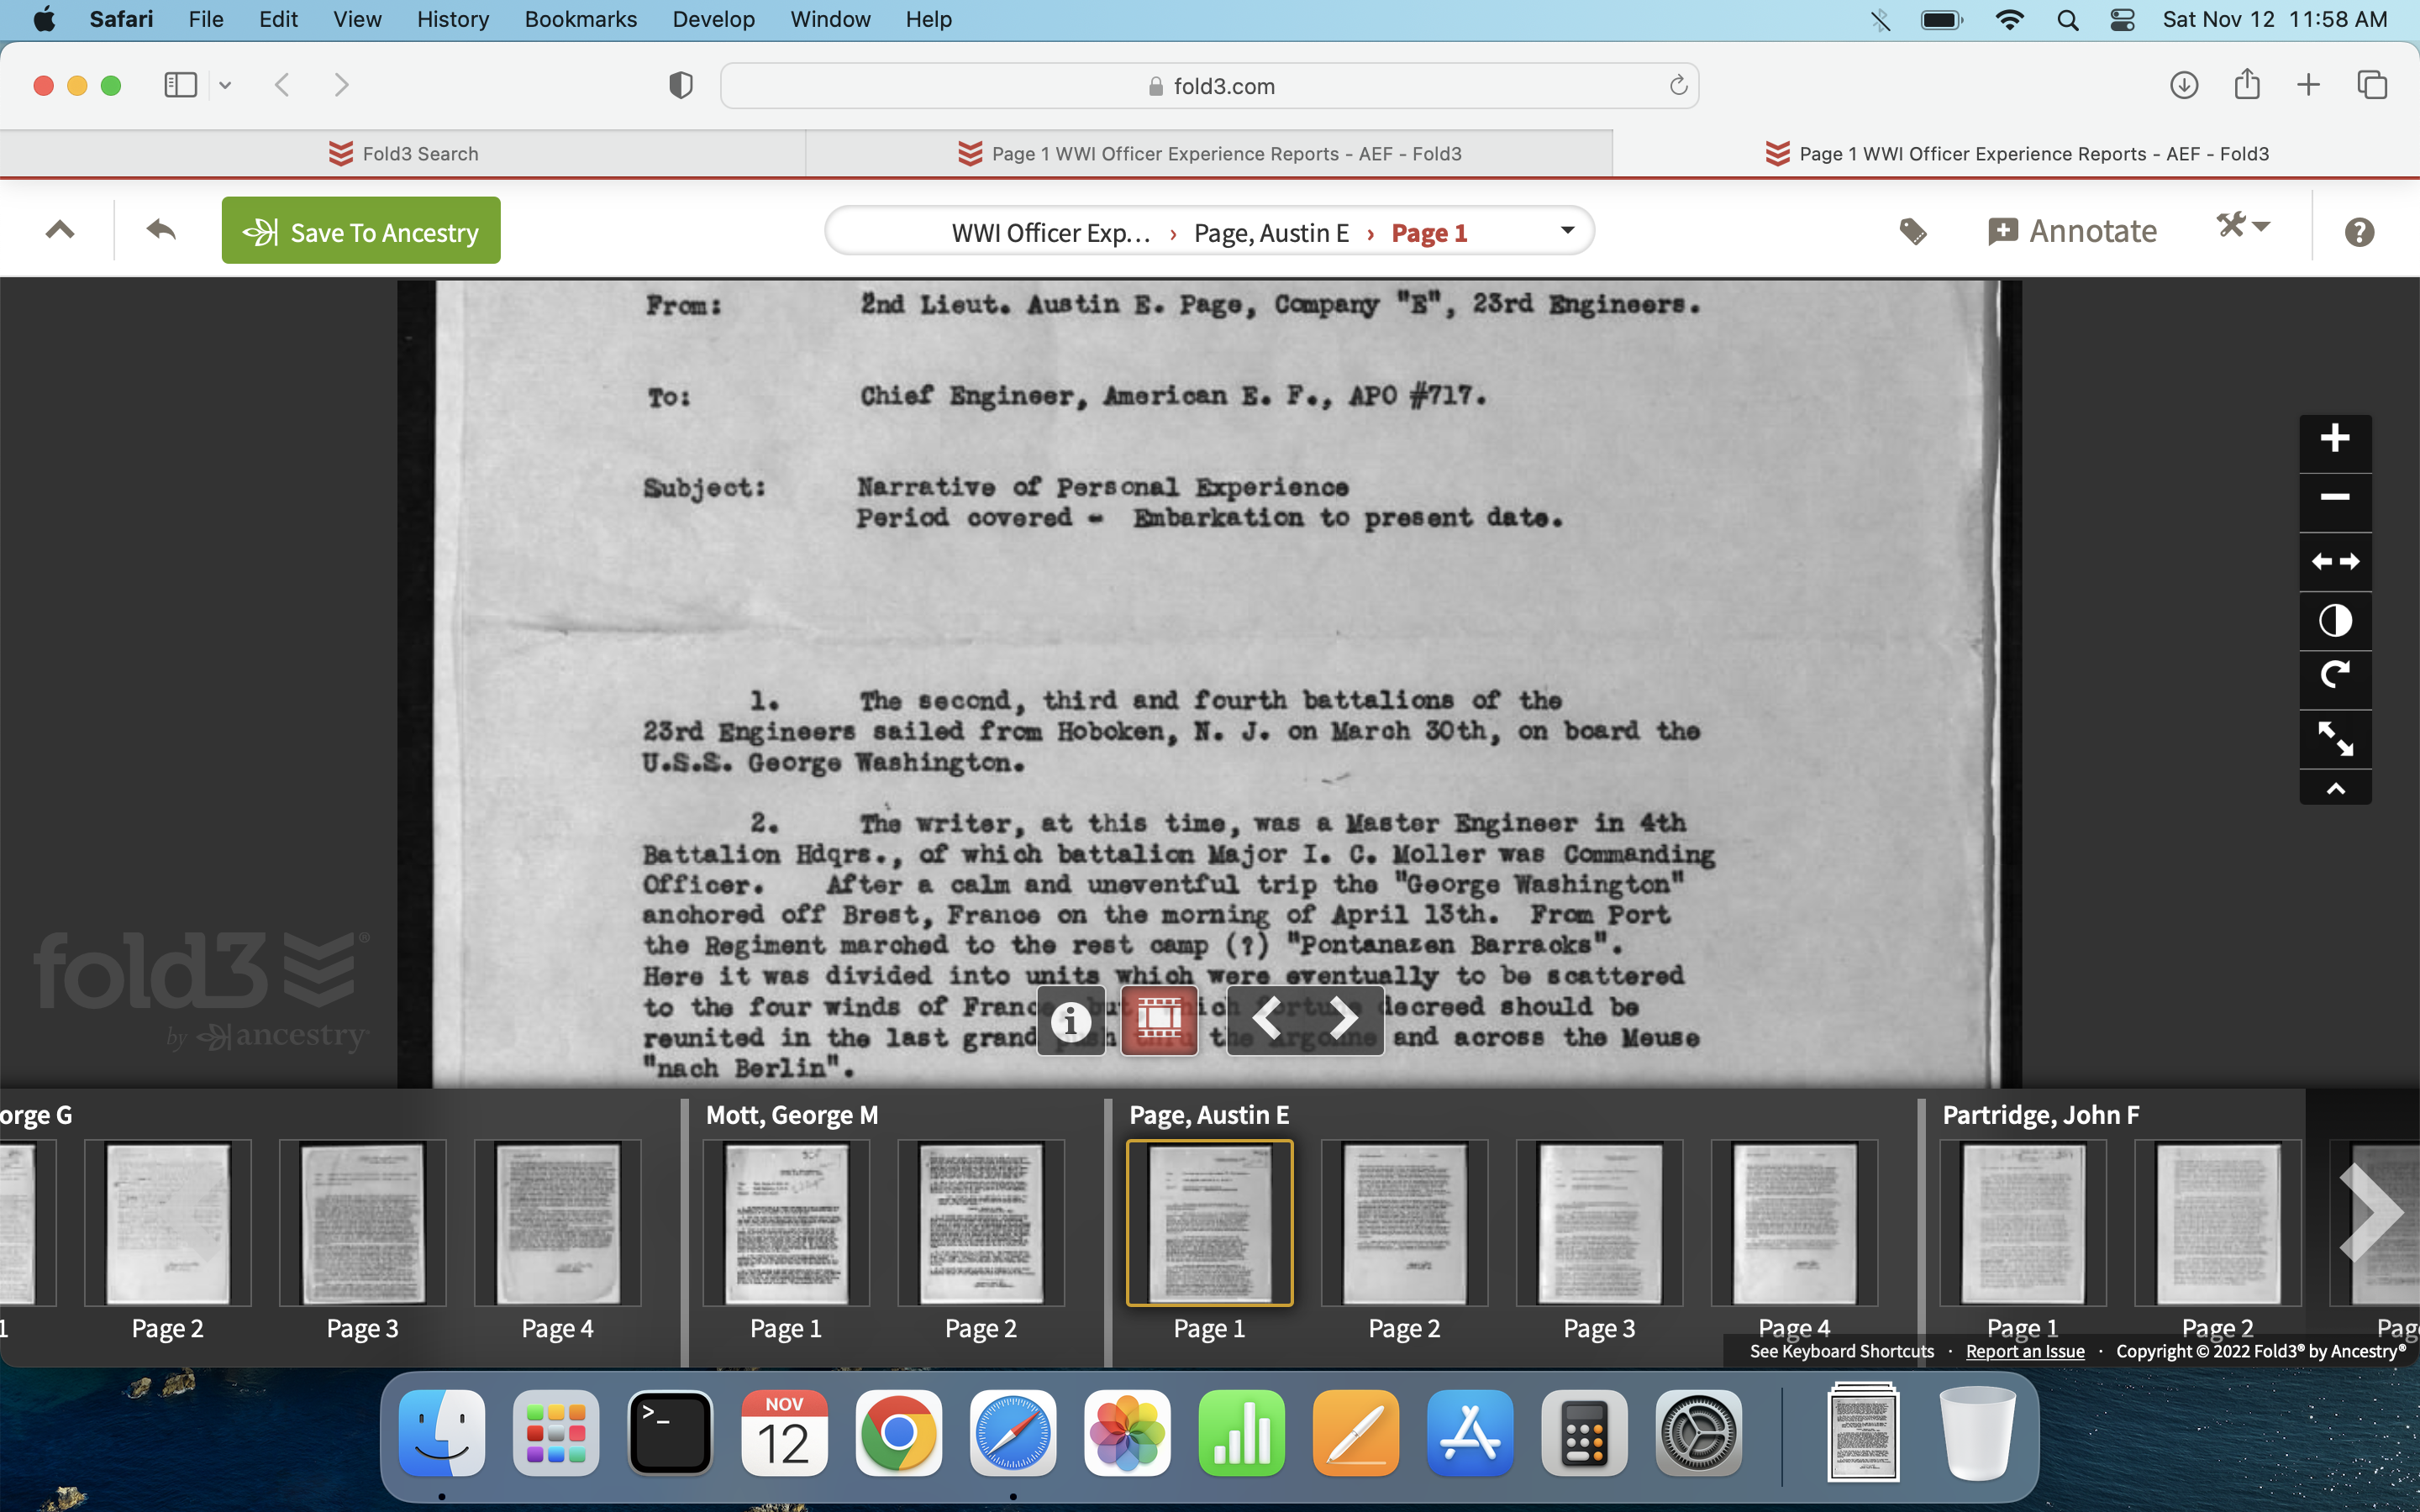The image size is (2420, 1512).
Task: Click the zoom out minus button
Action: [2334, 497]
